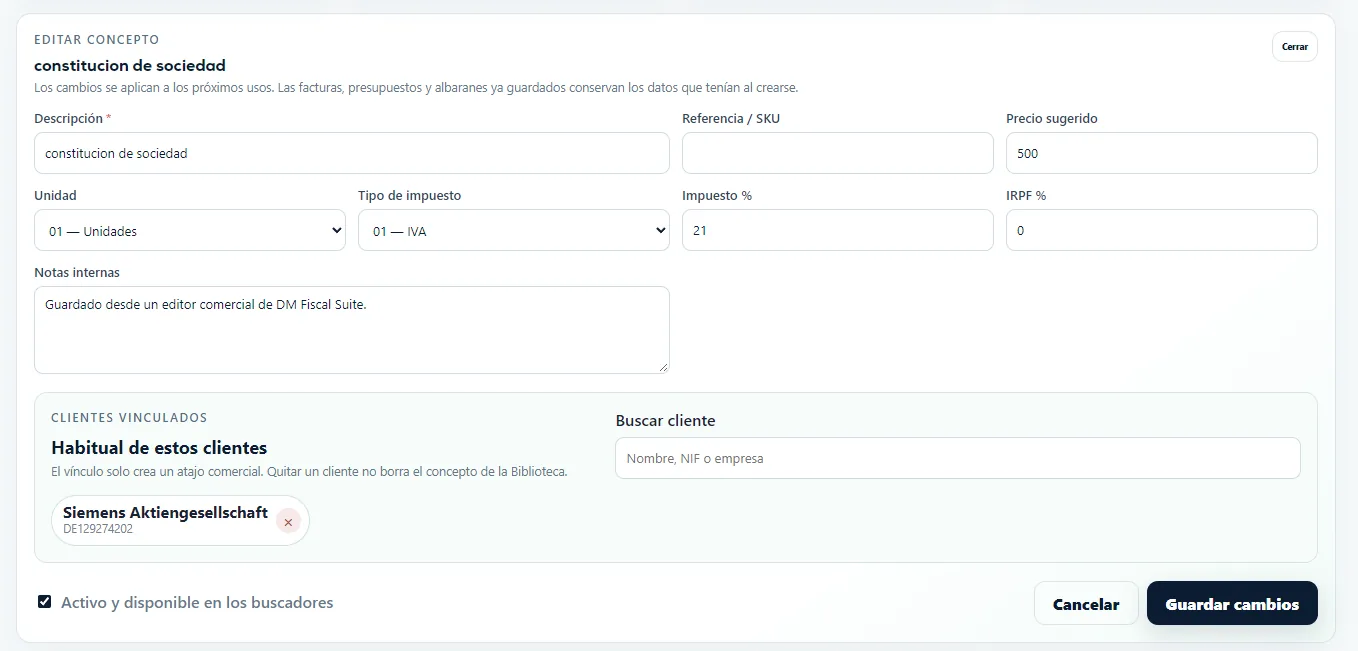Open the Unidad dropdown
The width and height of the screenshot is (1358, 651).
coord(190,230)
